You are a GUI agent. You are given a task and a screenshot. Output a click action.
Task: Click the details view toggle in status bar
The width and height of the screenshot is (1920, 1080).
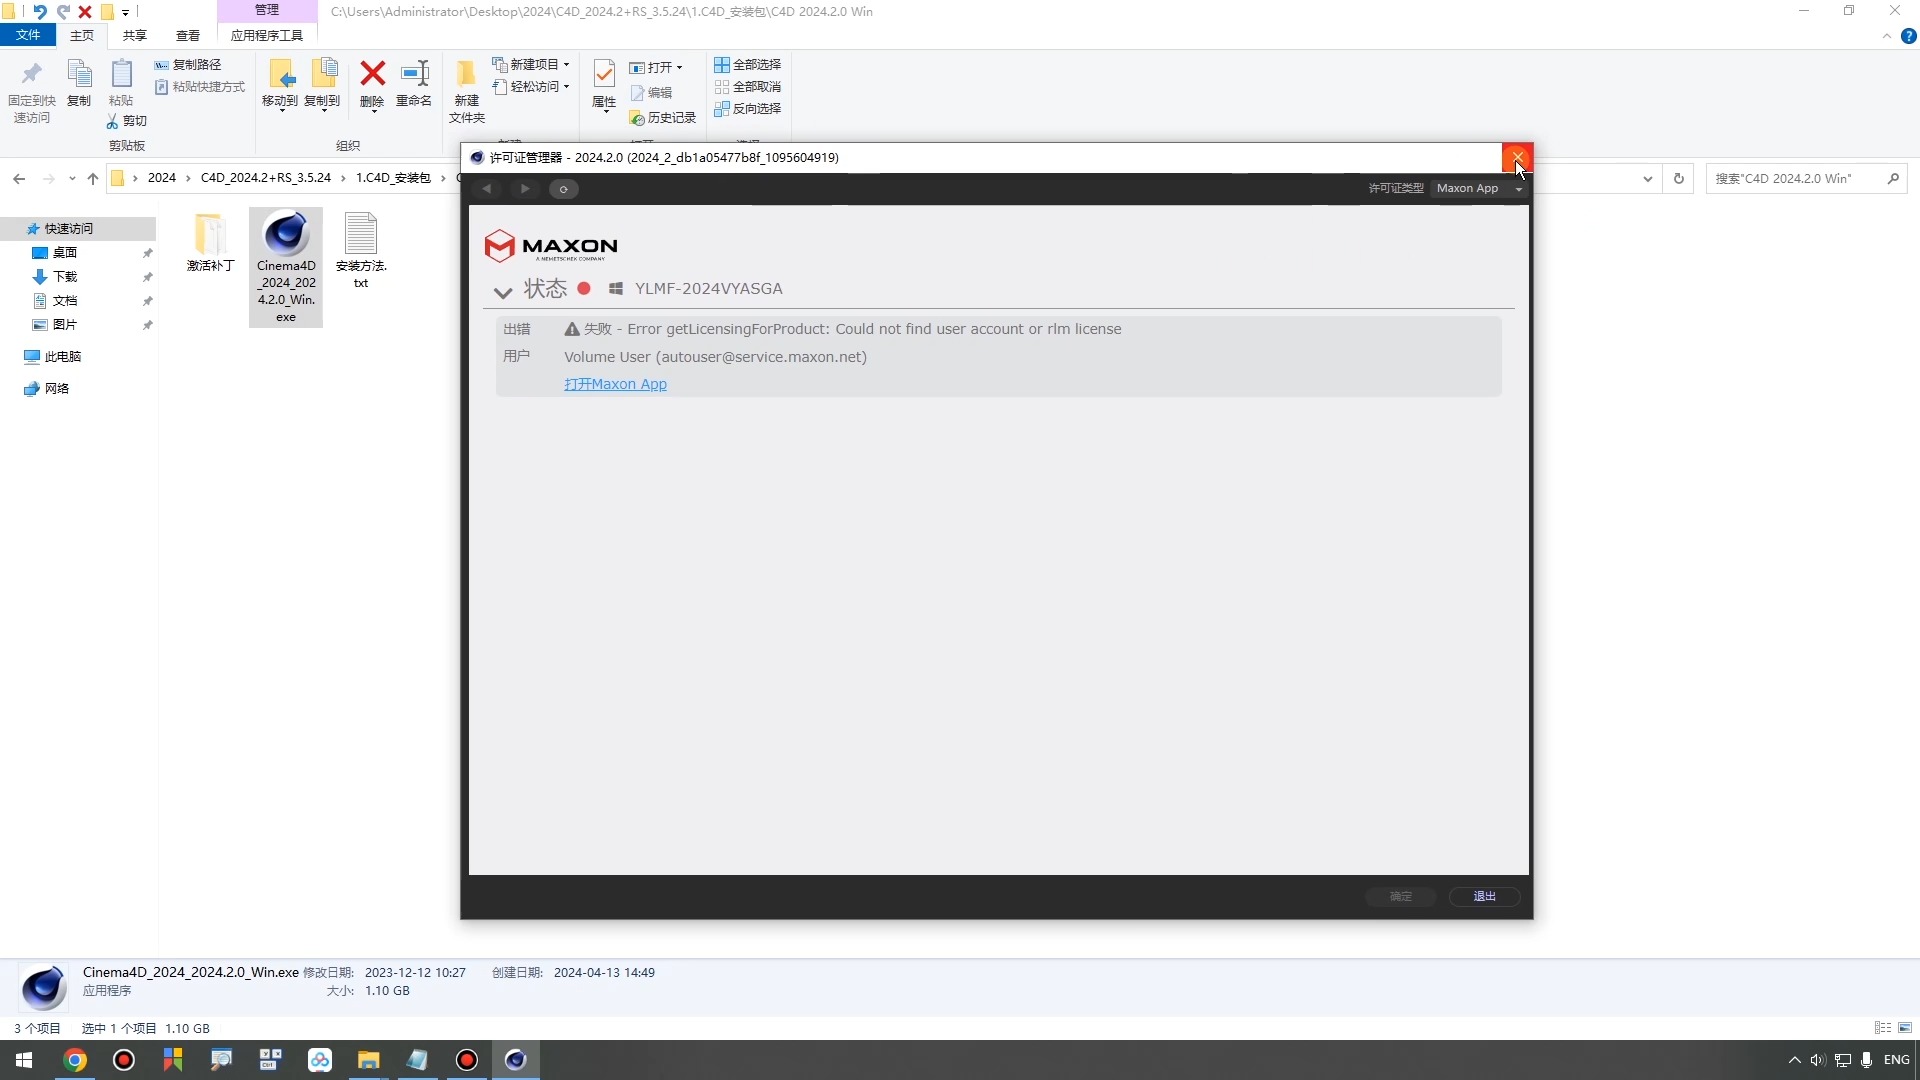tap(1883, 1028)
